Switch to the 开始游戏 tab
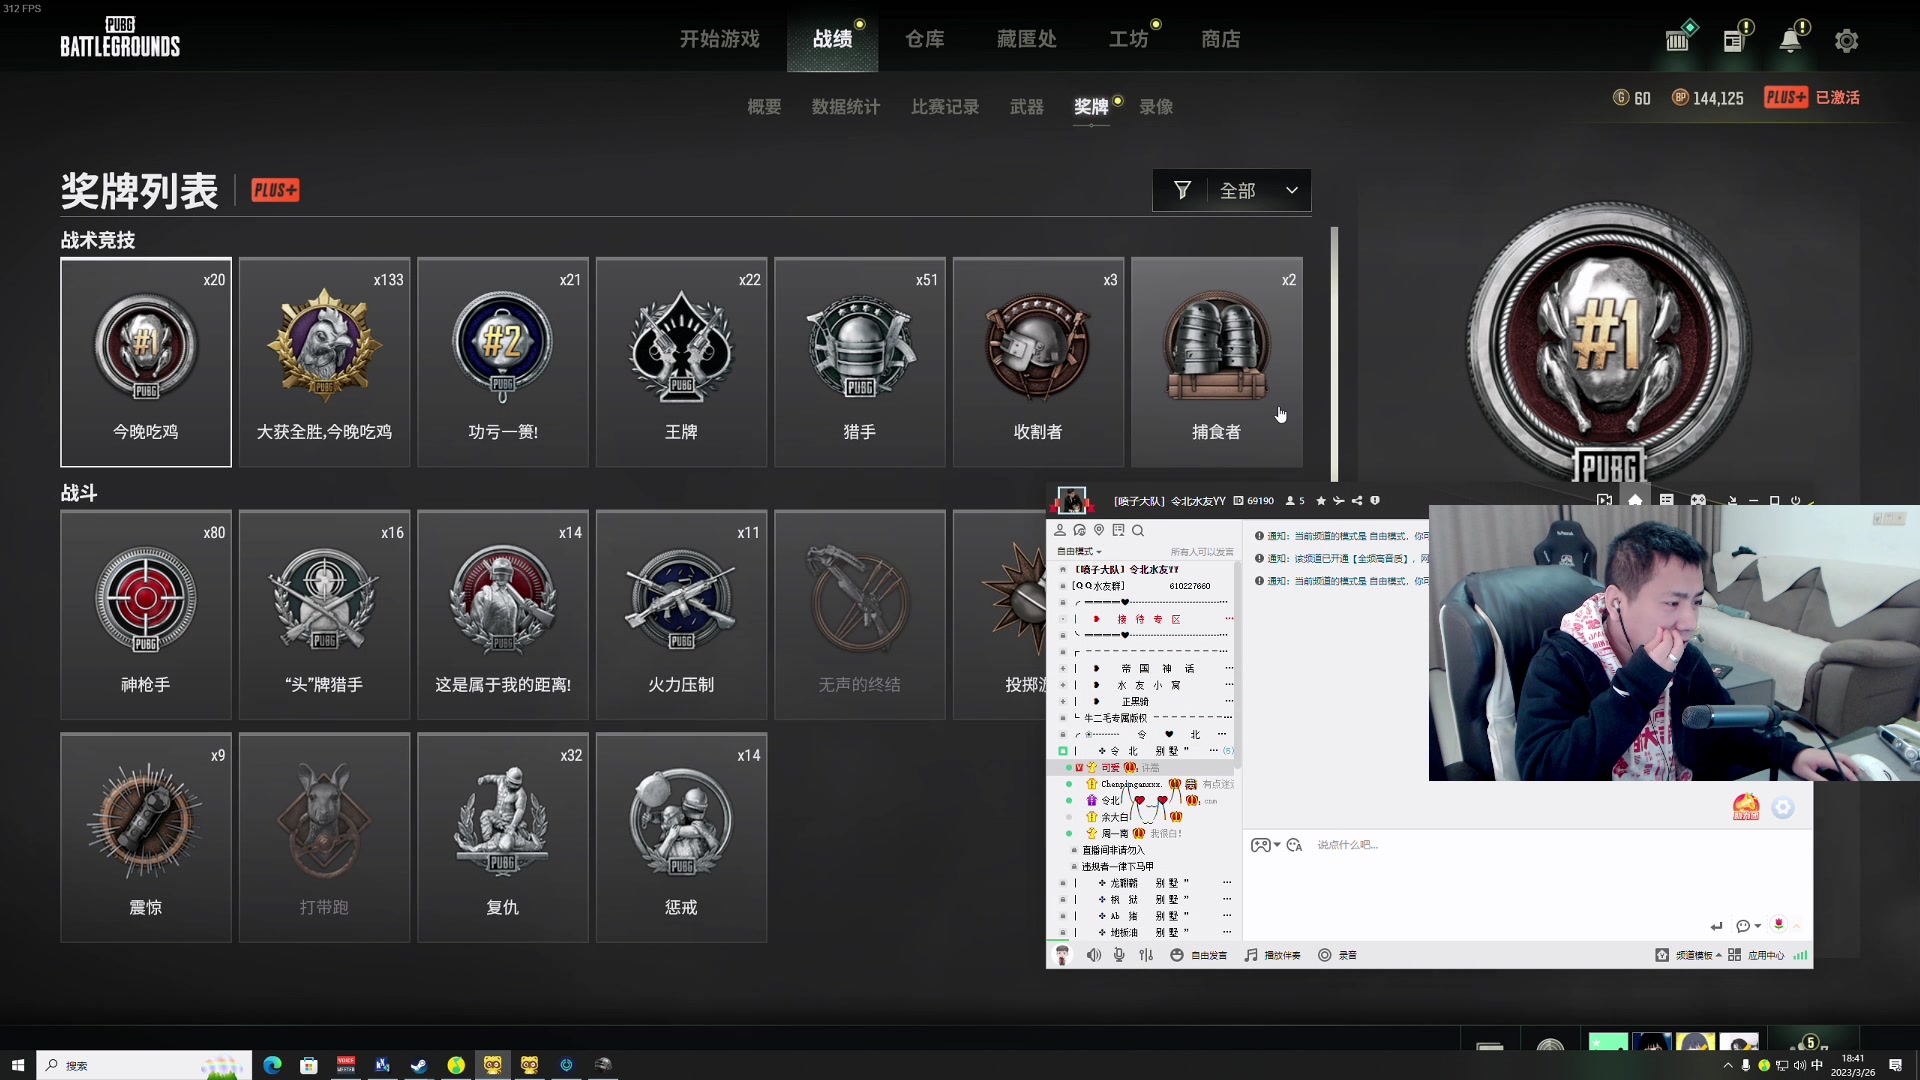The height and width of the screenshot is (1080, 1920). (x=720, y=39)
